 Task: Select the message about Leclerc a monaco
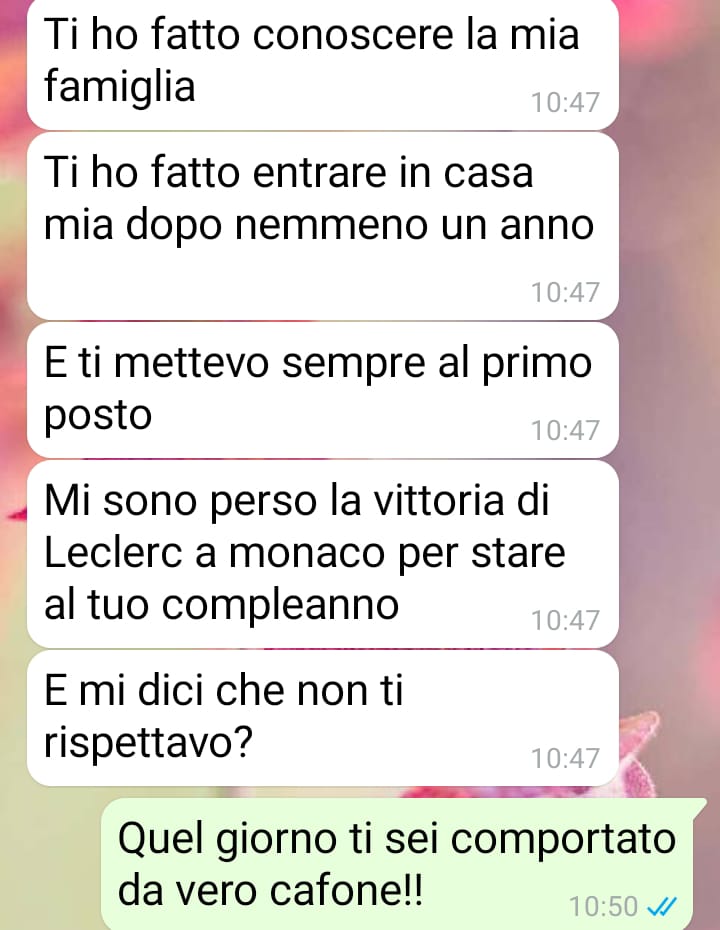coord(323,554)
